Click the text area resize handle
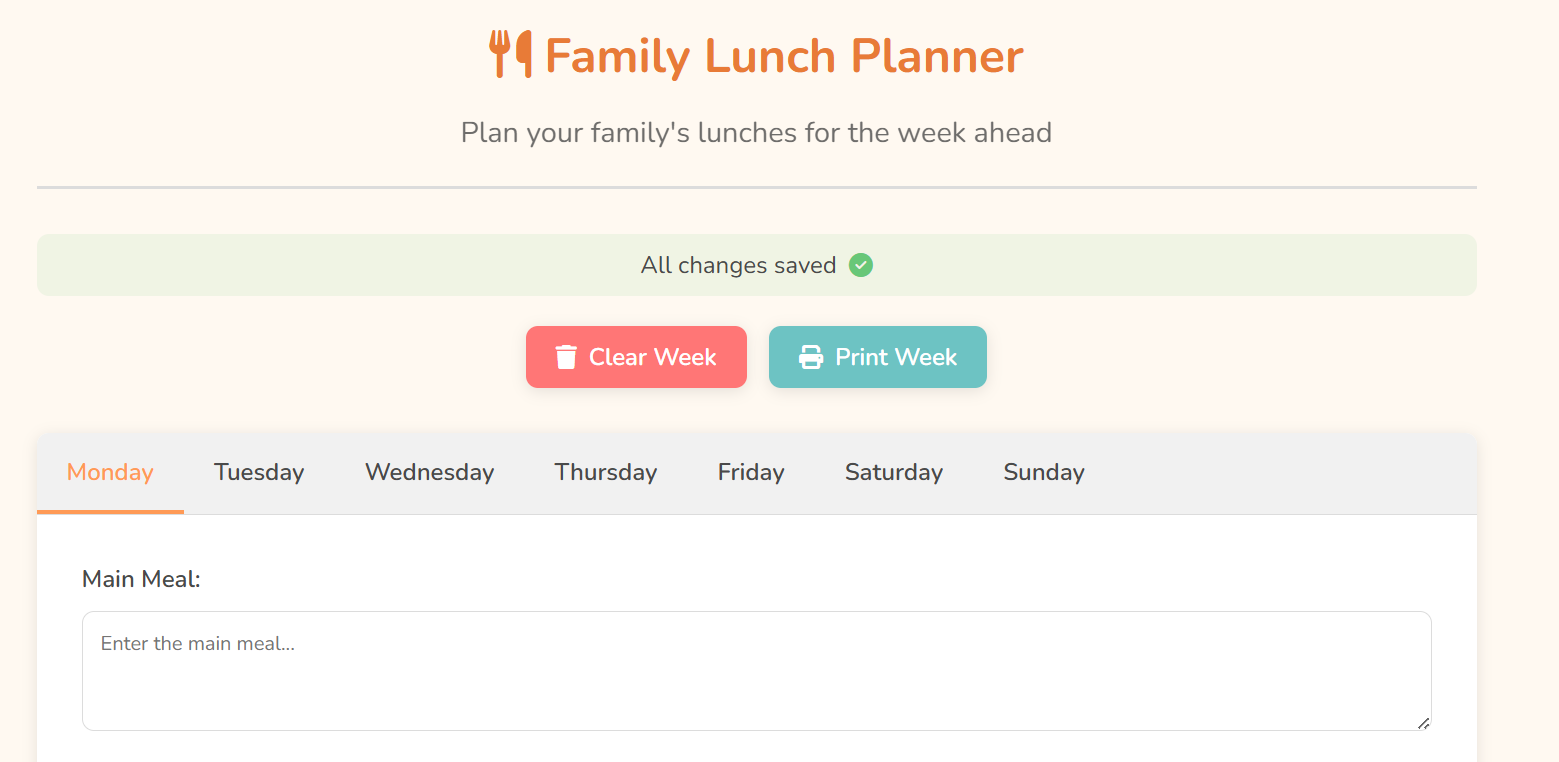Image resolution: width=1559 pixels, height=762 pixels. point(1423,722)
